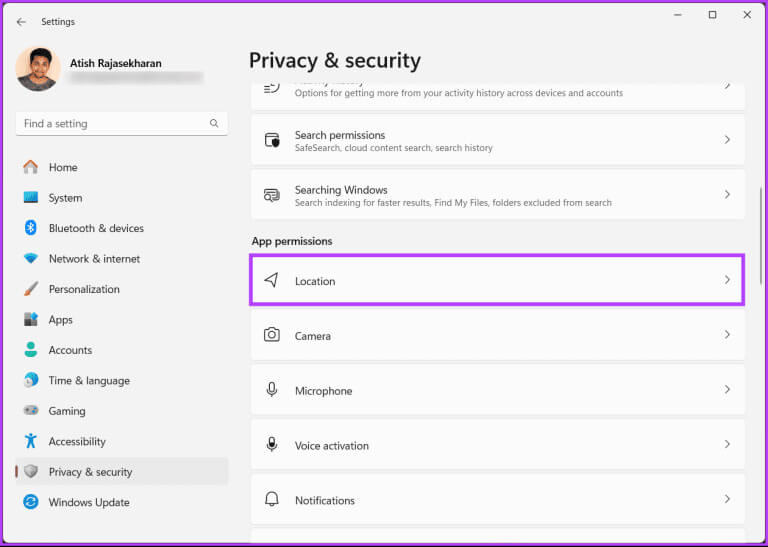Click the back arrow in Settings

coord(21,22)
